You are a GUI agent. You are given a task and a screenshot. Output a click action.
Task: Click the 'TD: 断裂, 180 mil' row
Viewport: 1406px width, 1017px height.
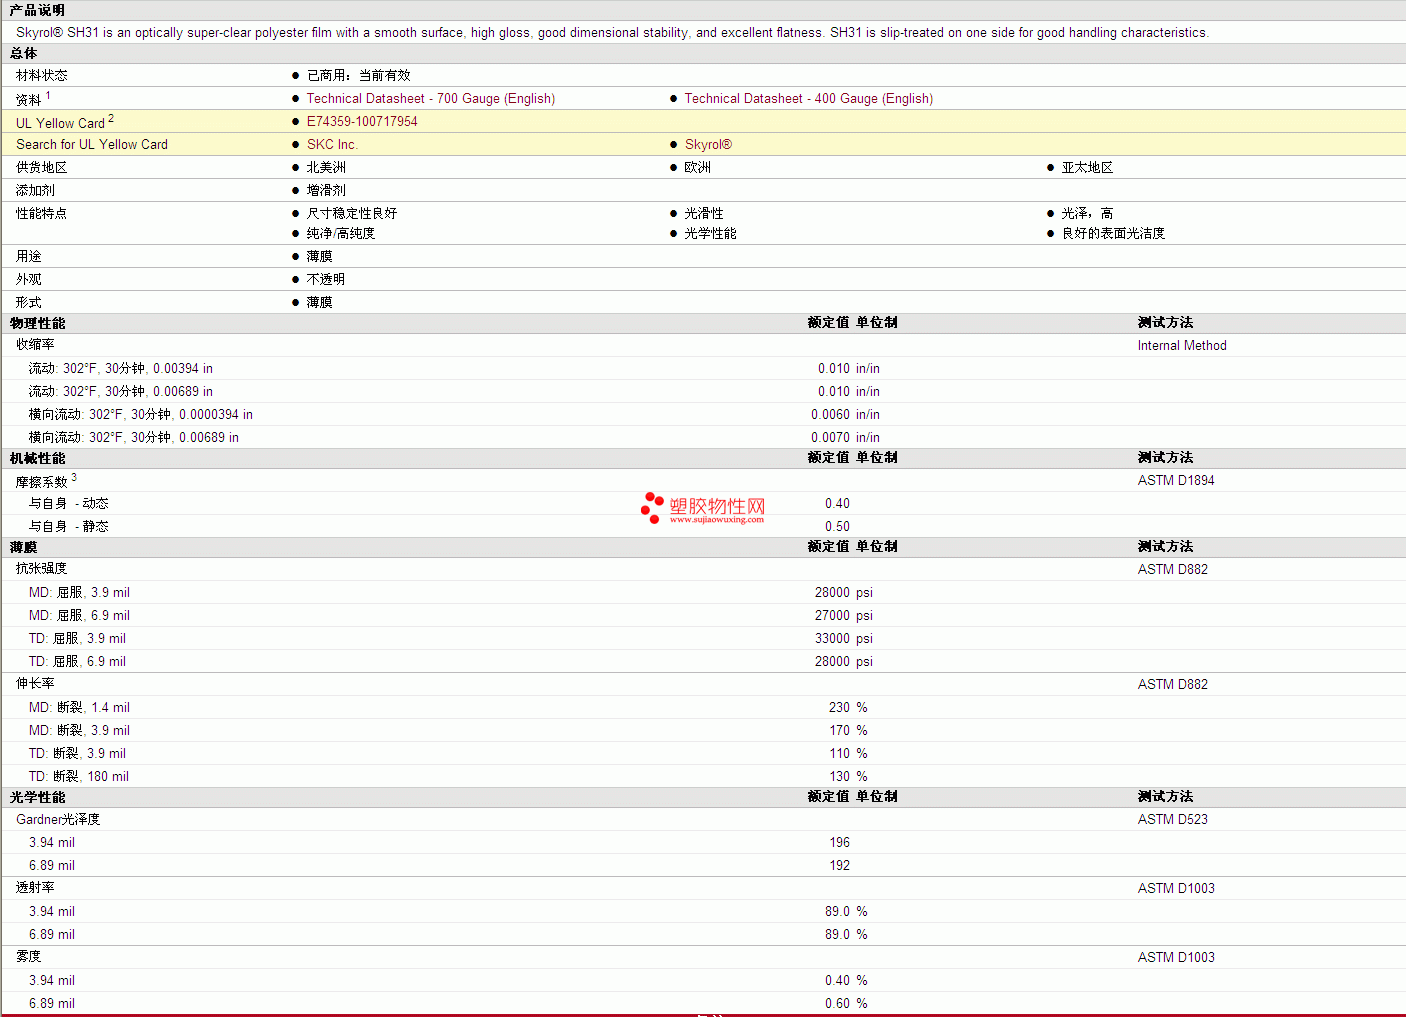pyautogui.click(x=703, y=776)
